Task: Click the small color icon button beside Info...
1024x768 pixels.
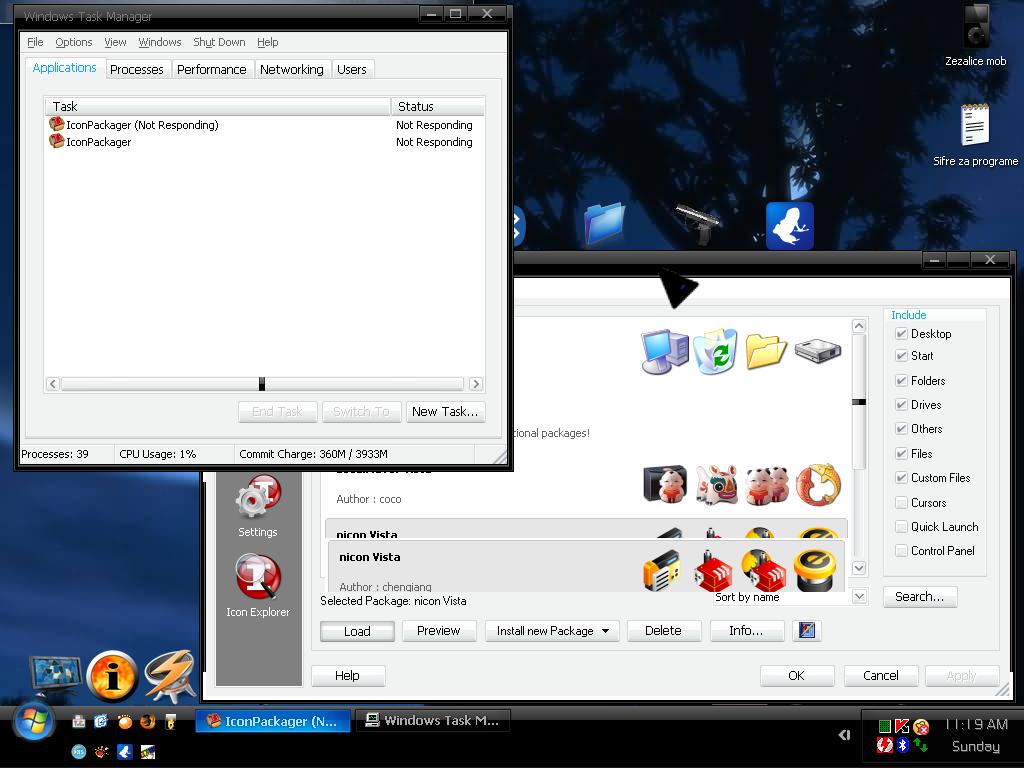Action: [x=807, y=630]
